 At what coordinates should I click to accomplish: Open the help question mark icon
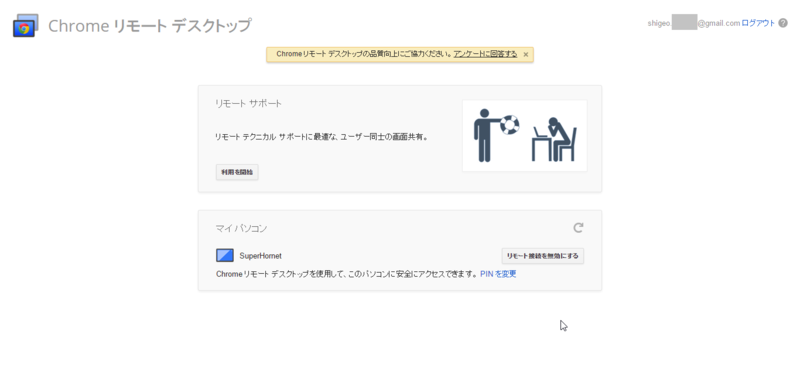[x=783, y=23]
